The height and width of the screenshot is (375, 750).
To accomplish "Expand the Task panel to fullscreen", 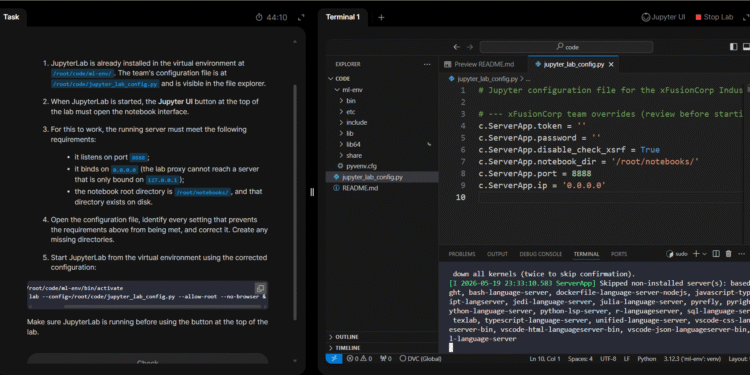I will click(301, 17).
